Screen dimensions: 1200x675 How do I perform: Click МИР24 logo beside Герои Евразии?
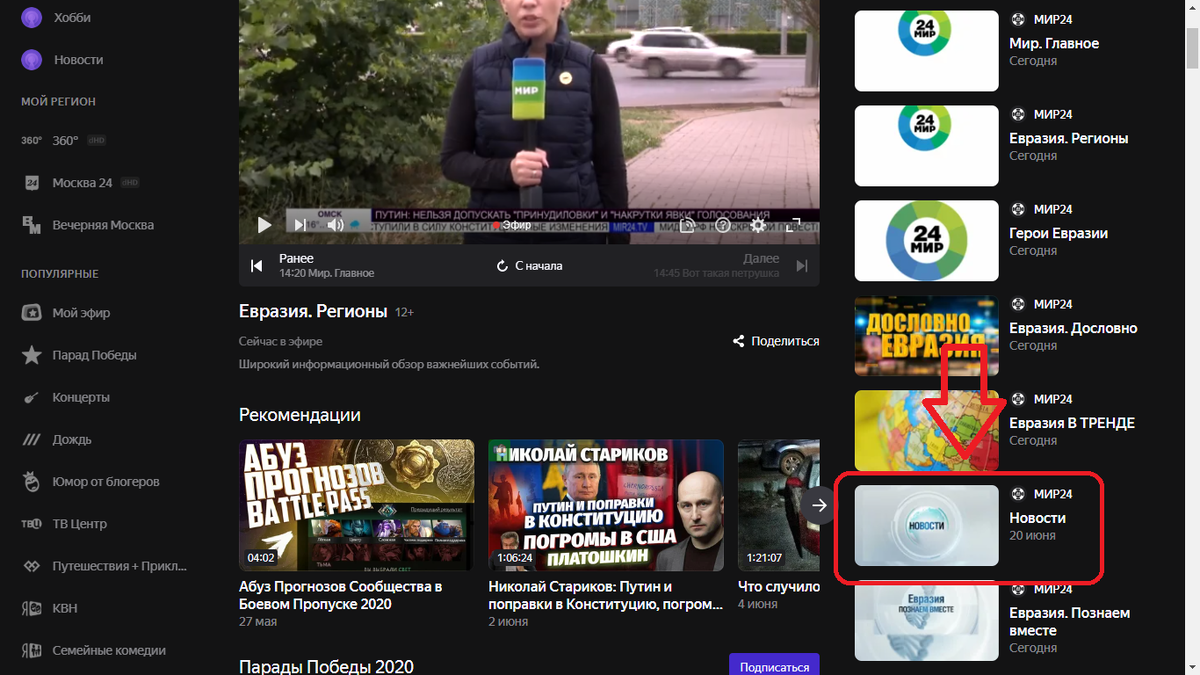1018,209
